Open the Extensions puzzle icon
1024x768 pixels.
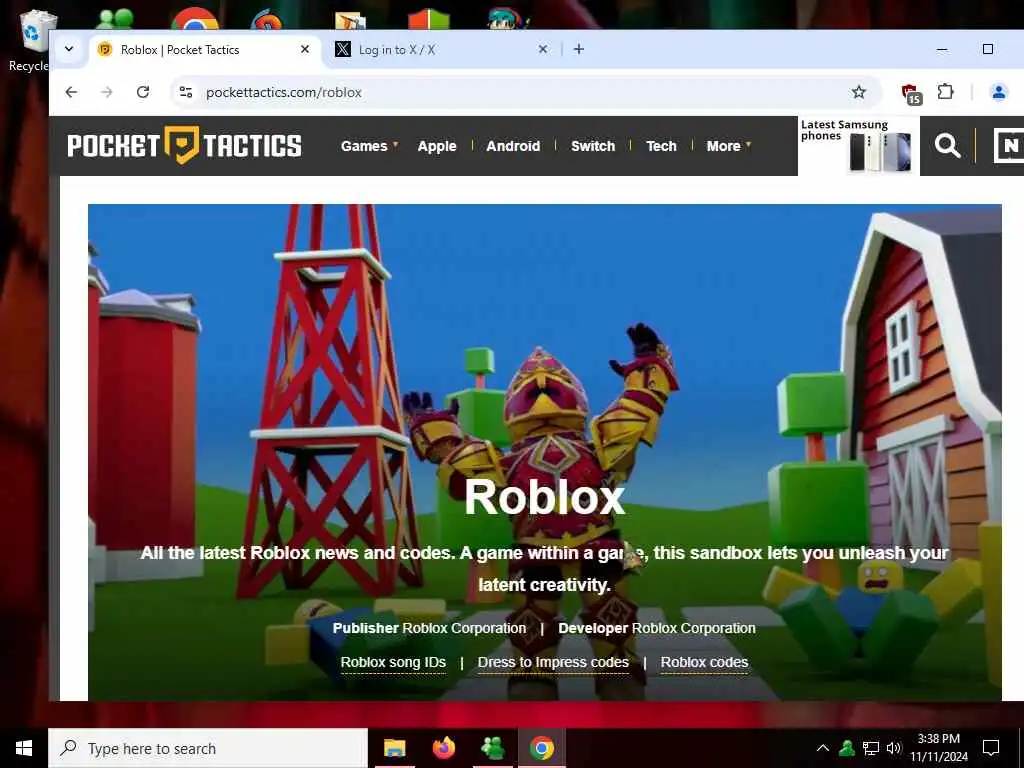tap(945, 92)
